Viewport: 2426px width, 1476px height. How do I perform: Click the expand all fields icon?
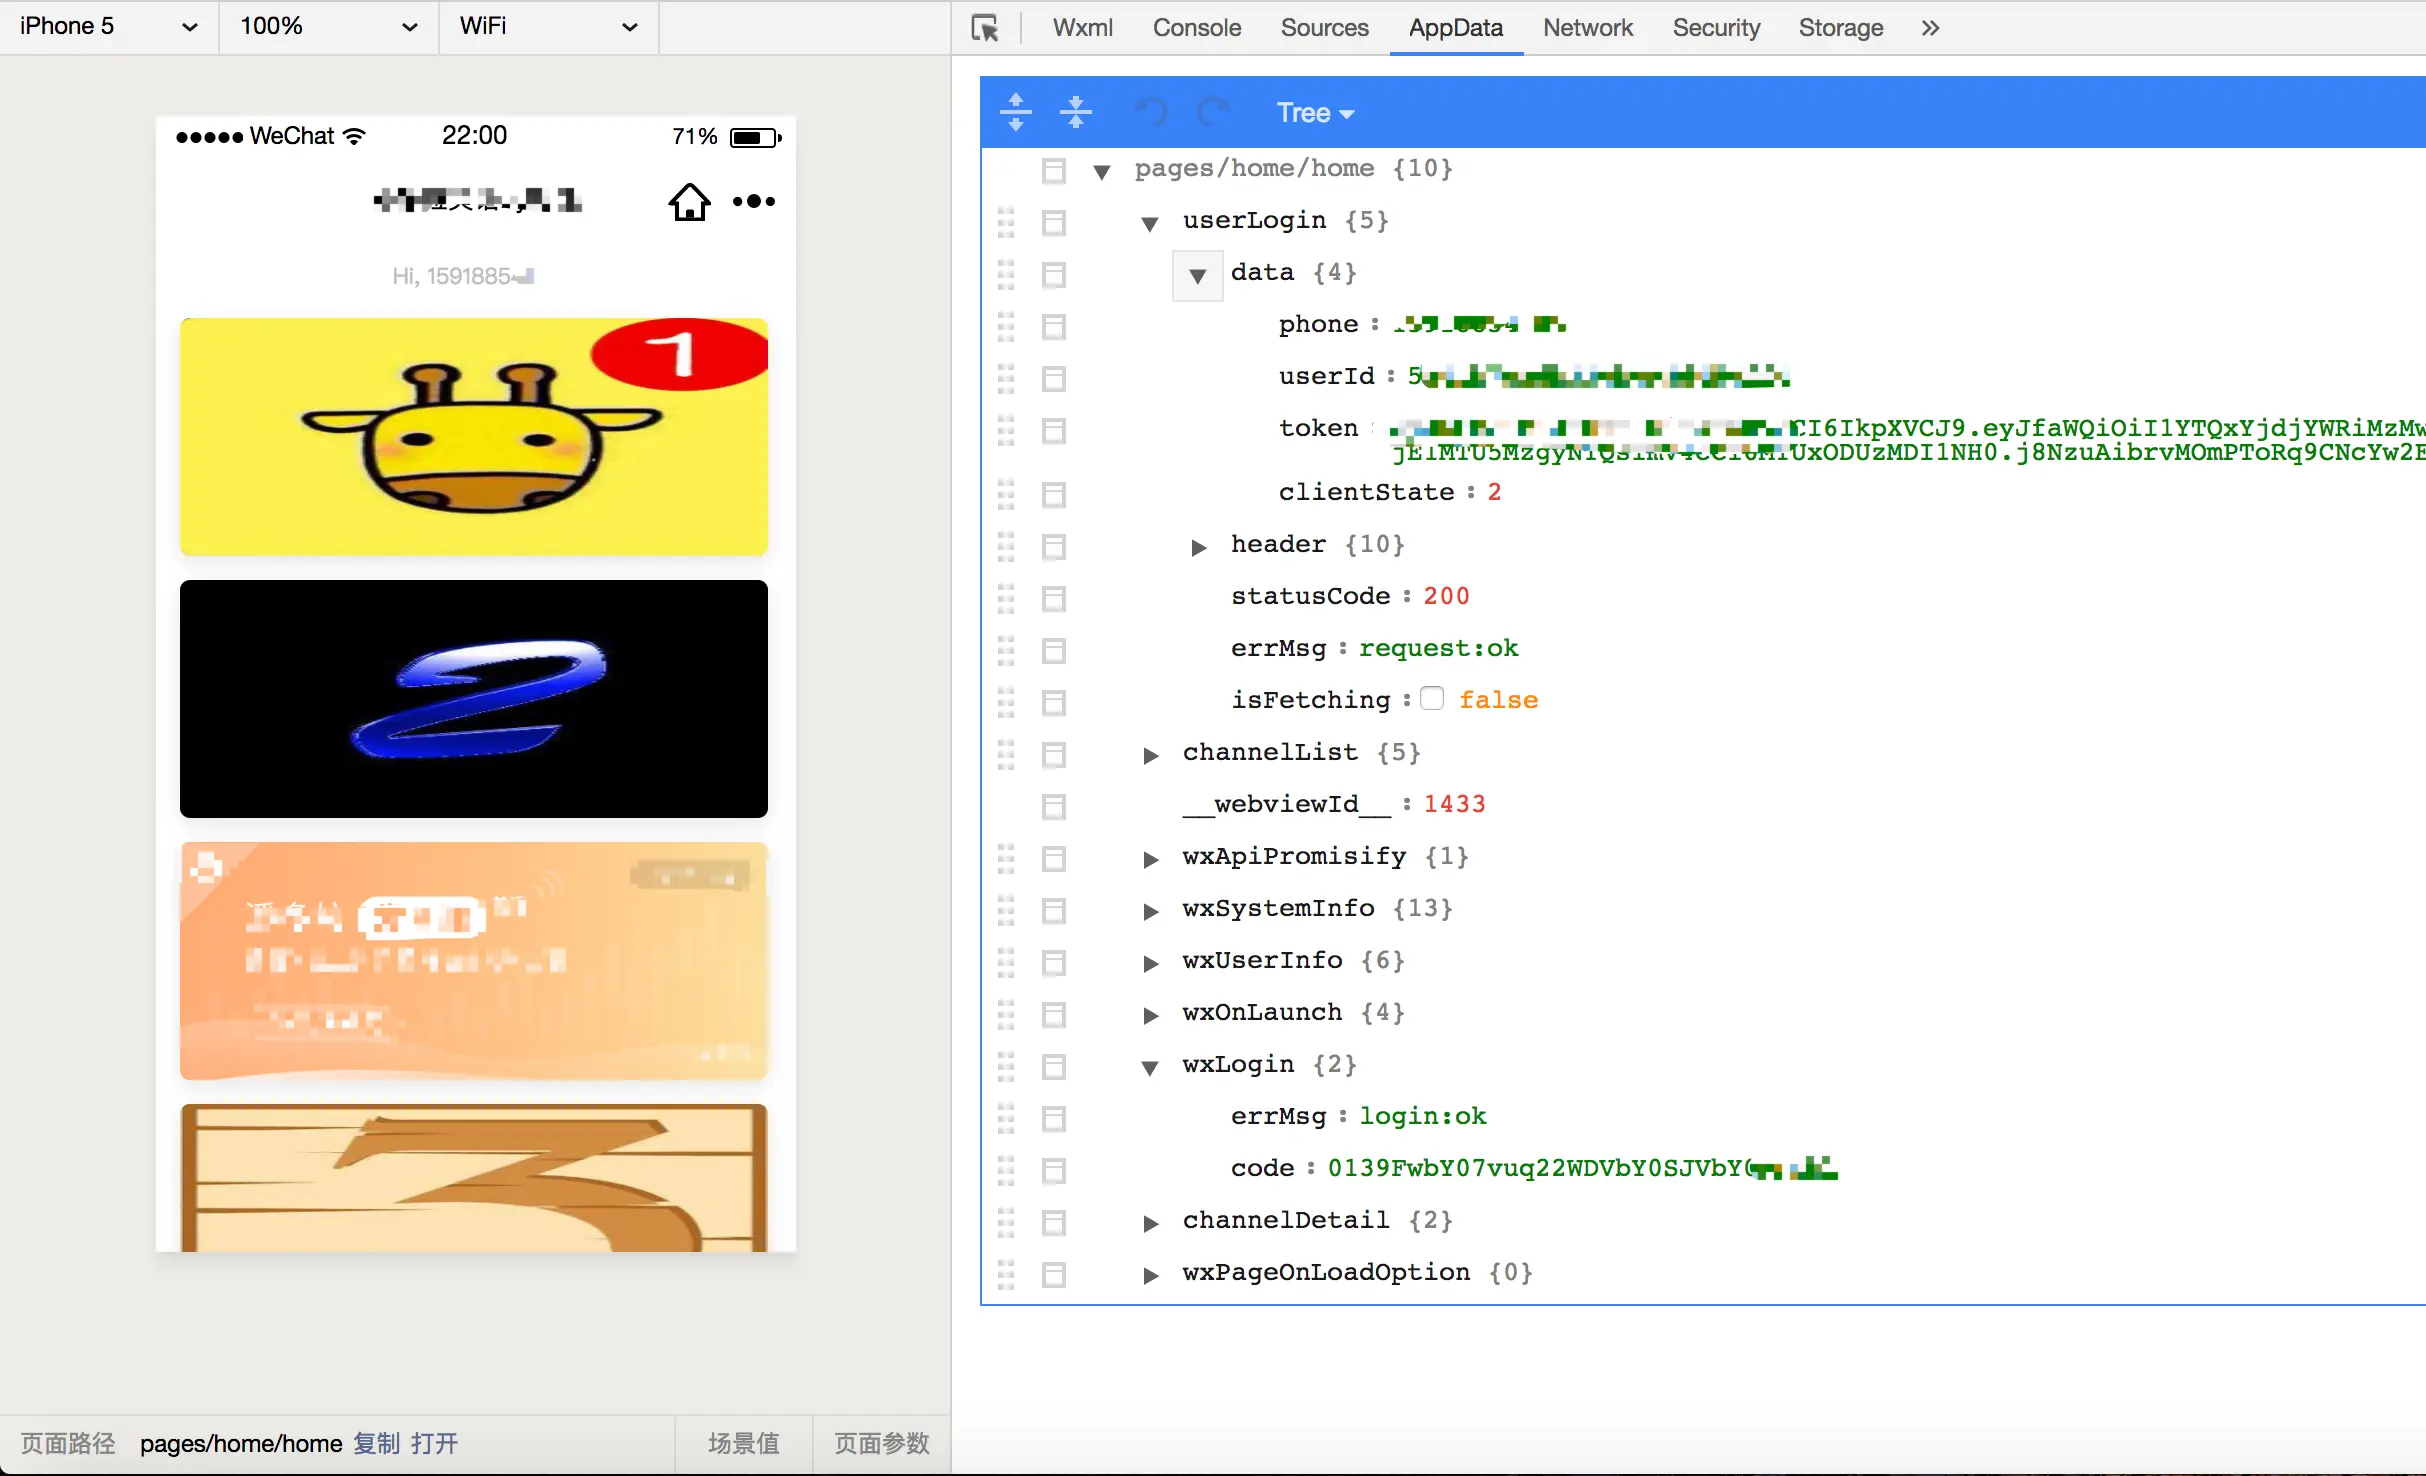coord(1015,112)
